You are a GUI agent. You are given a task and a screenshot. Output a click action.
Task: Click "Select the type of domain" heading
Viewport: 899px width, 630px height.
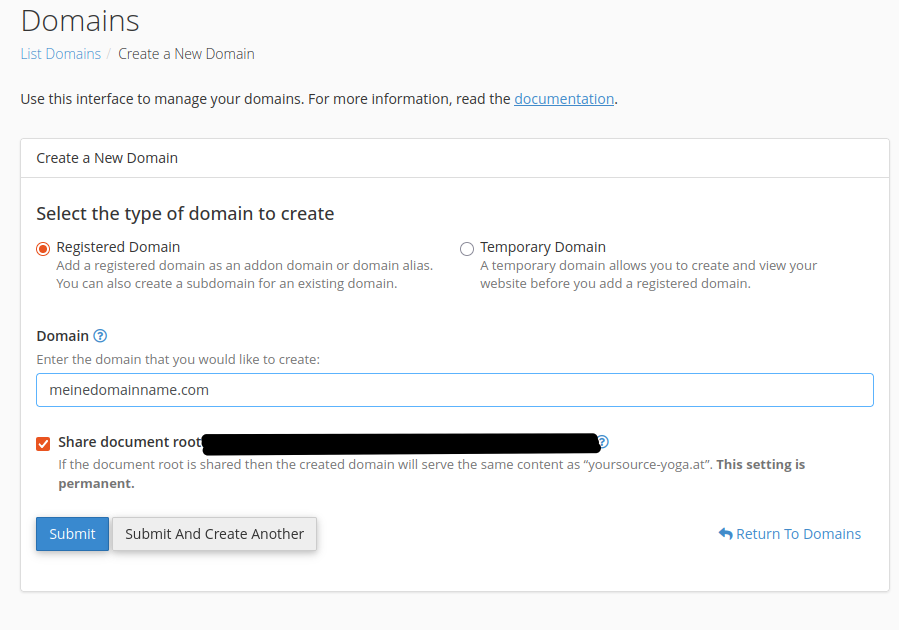[x=185, y=213]
